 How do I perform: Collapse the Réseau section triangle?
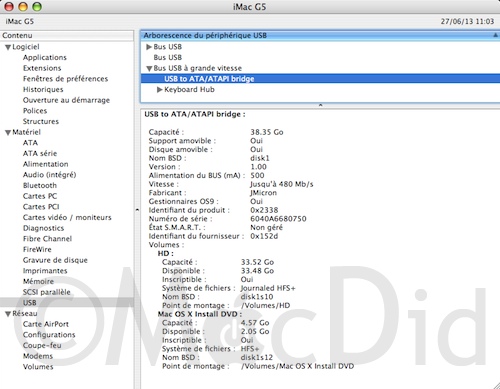pyautogui.click(x=8, y=314)
